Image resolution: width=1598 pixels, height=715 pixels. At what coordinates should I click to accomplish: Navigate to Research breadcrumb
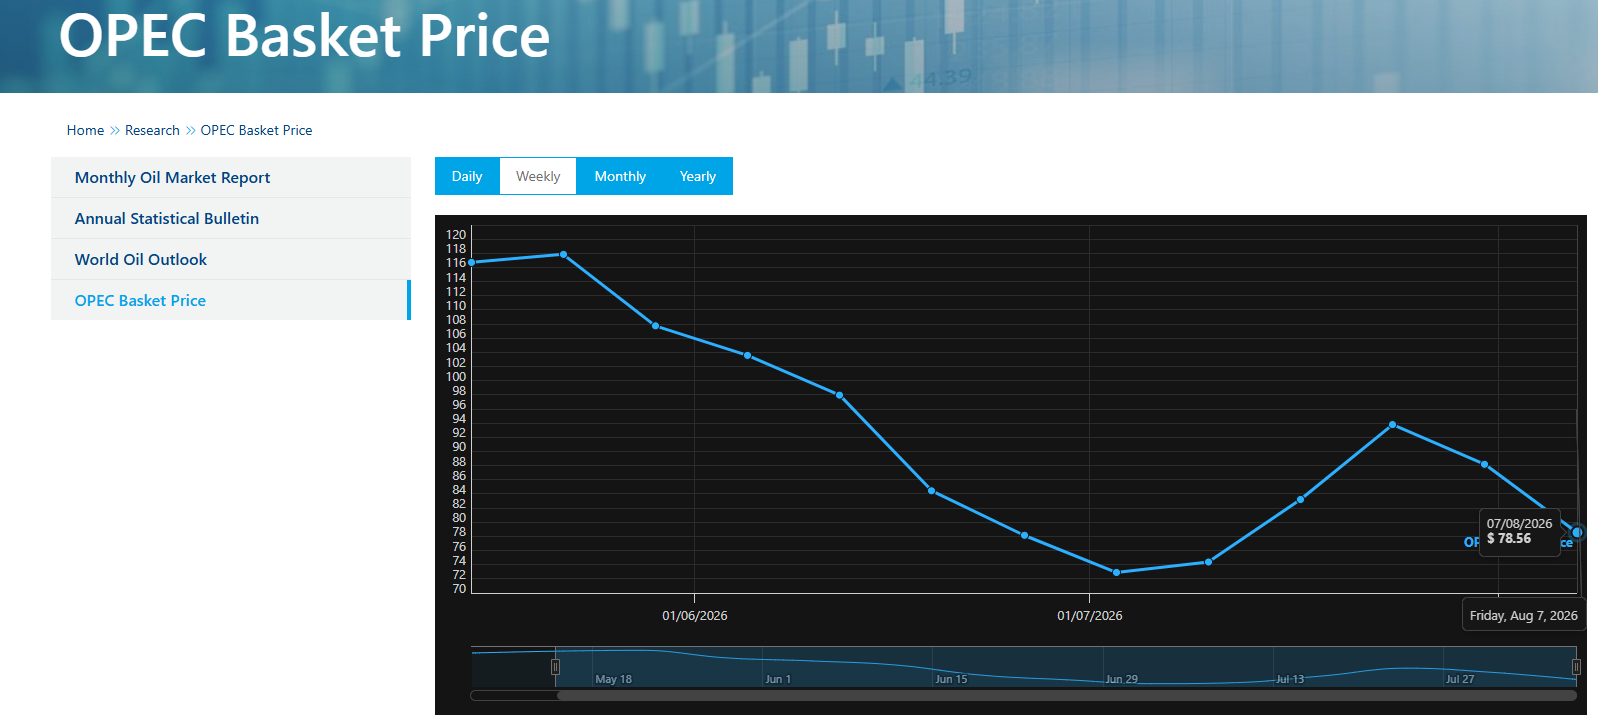point(152,130)
